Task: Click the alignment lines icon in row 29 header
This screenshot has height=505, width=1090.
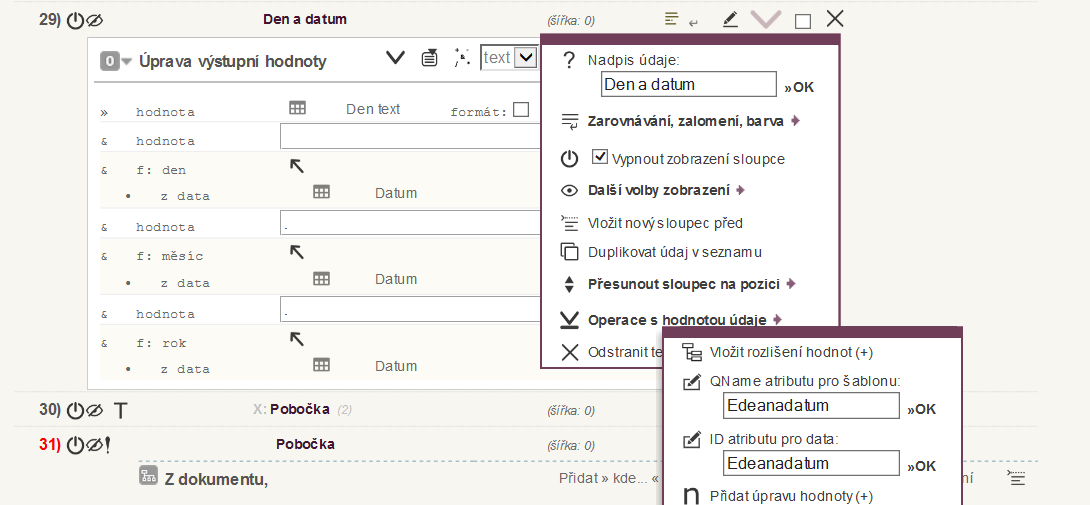Action: tap(672, 19)
